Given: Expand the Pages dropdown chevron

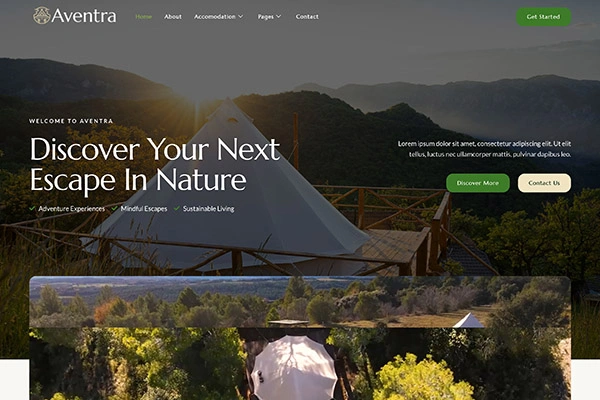Looking at the screenshot, I should (279, 16).
